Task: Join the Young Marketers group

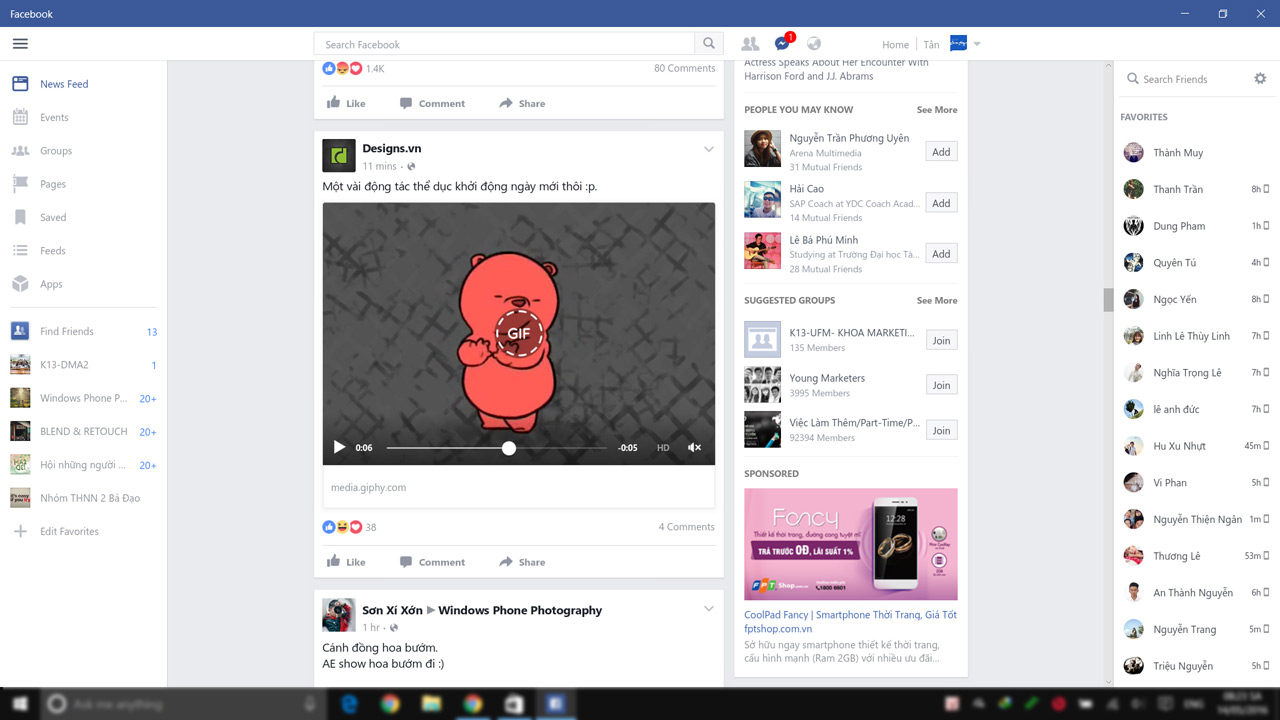Action: click(940, 384)
